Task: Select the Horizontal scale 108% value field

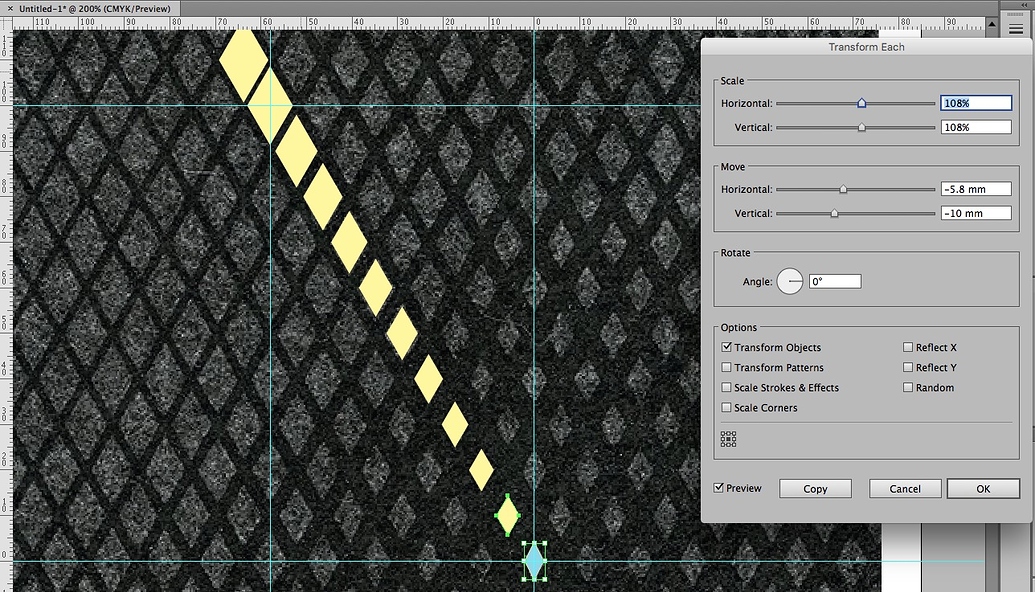Action: pyautogui.click(x=976, y=102)
